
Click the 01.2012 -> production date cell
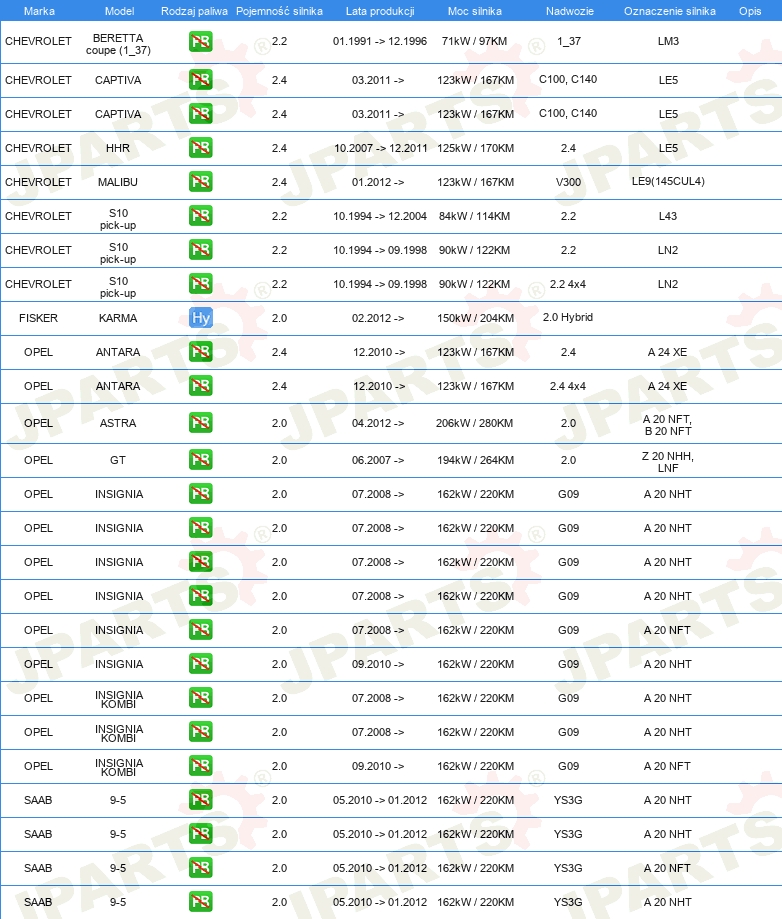click(x=378, y=182)
